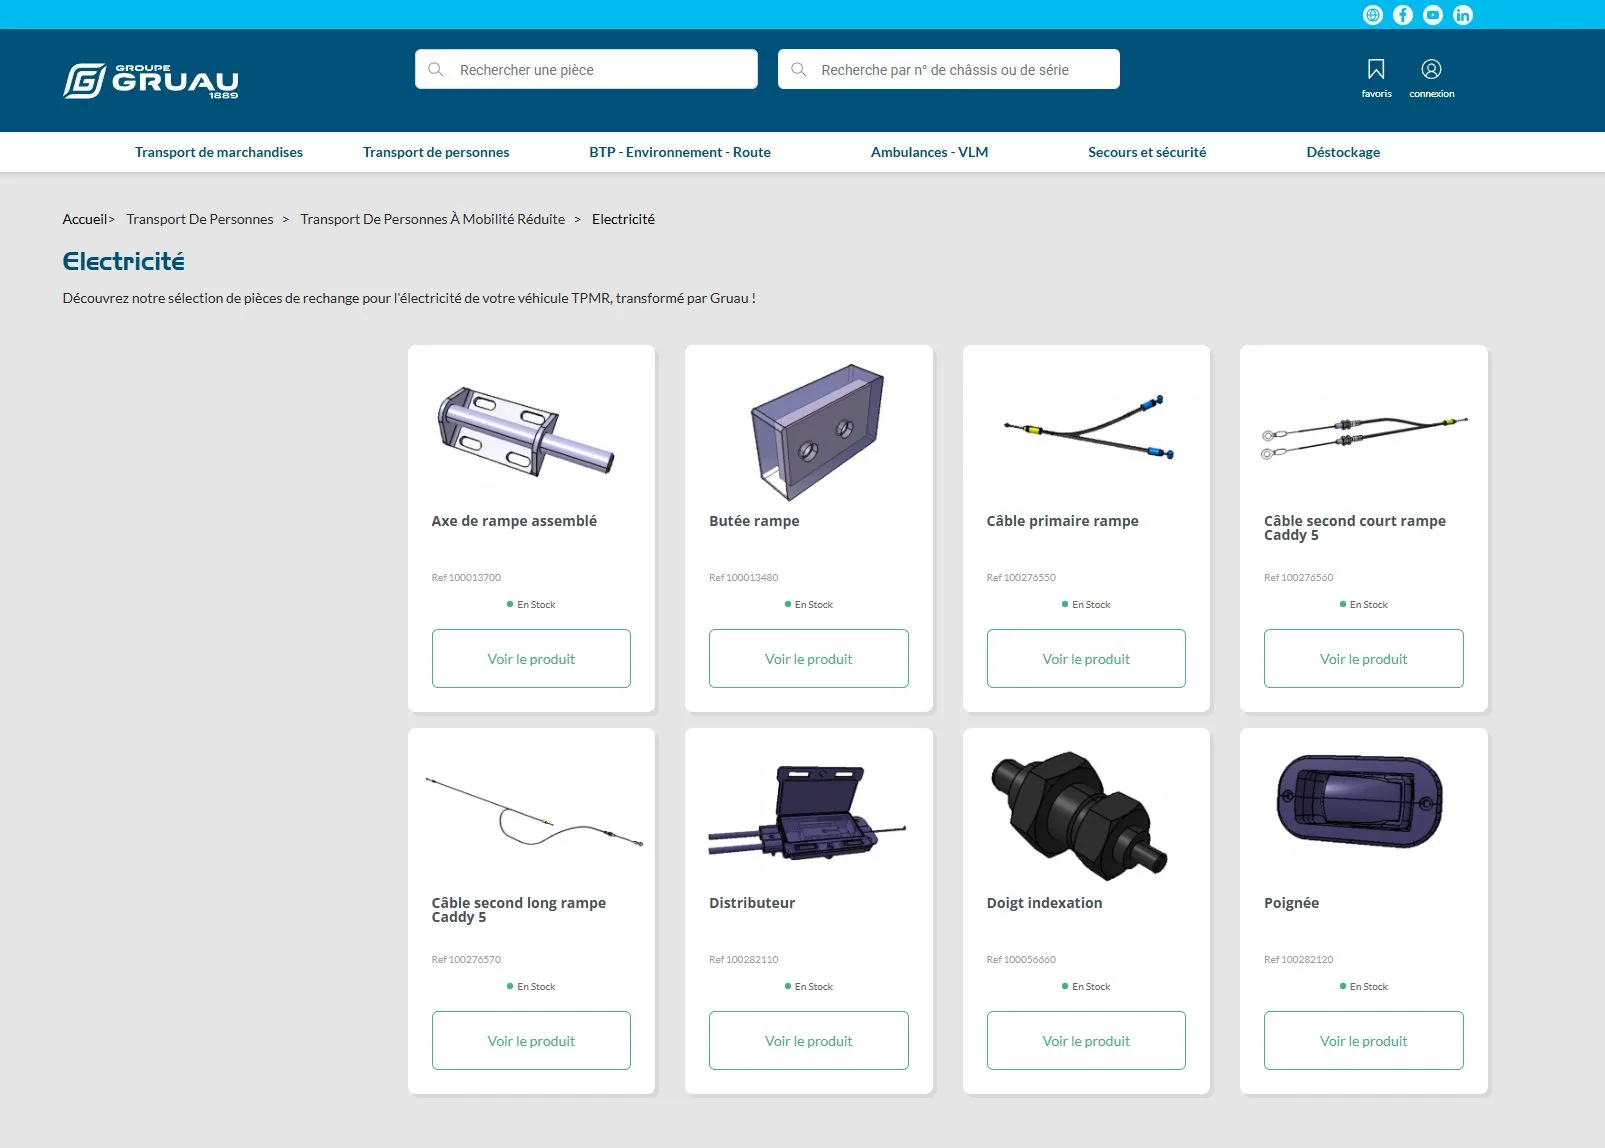Open the YouTube channel icon

point(1433,15)
